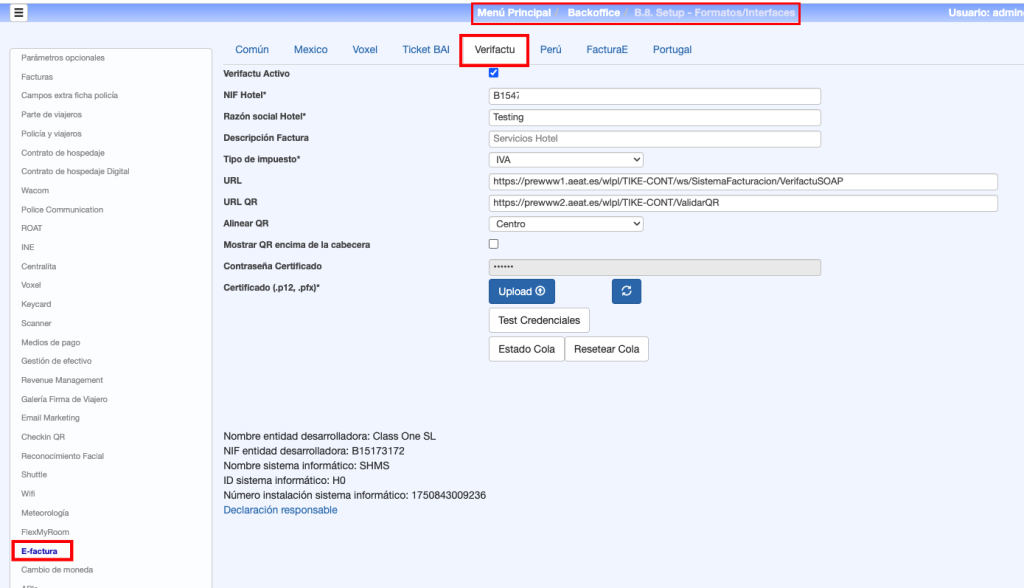The width and height of the screenshot is (1024, 588).
Task: Click the Estado Cola button
Action: click(526, 349)
